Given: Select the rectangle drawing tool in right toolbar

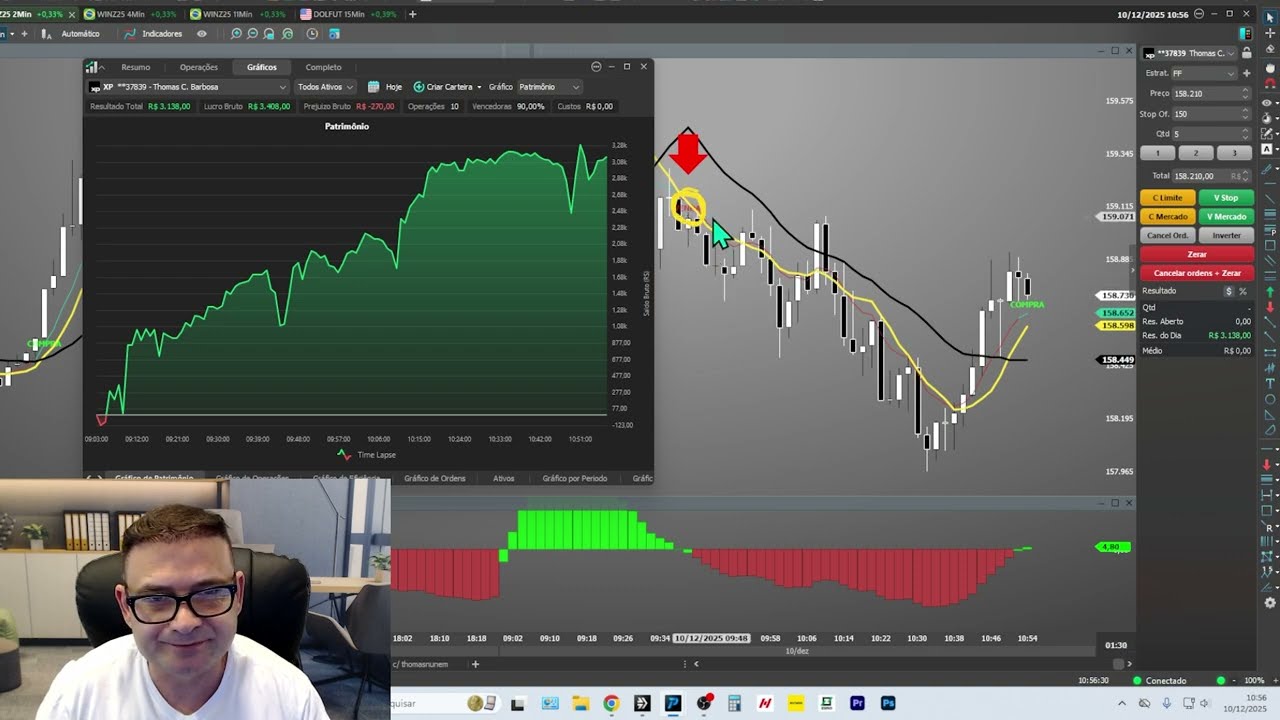Looking at the screenshot, I should coord(1268,245).
